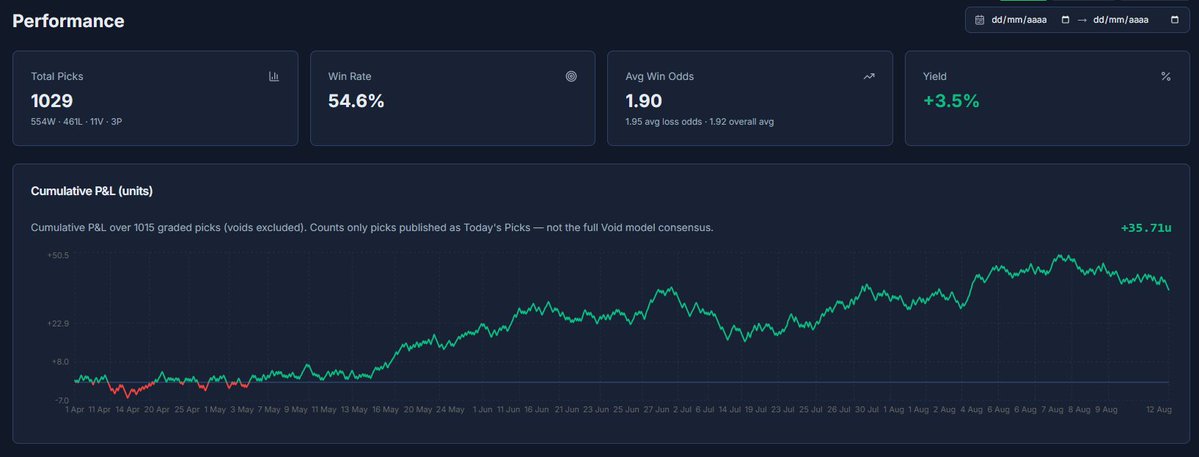Click the bar chart icon on Total Picks card
This screenshot has width=1199, height=457.
pos(274,76)
